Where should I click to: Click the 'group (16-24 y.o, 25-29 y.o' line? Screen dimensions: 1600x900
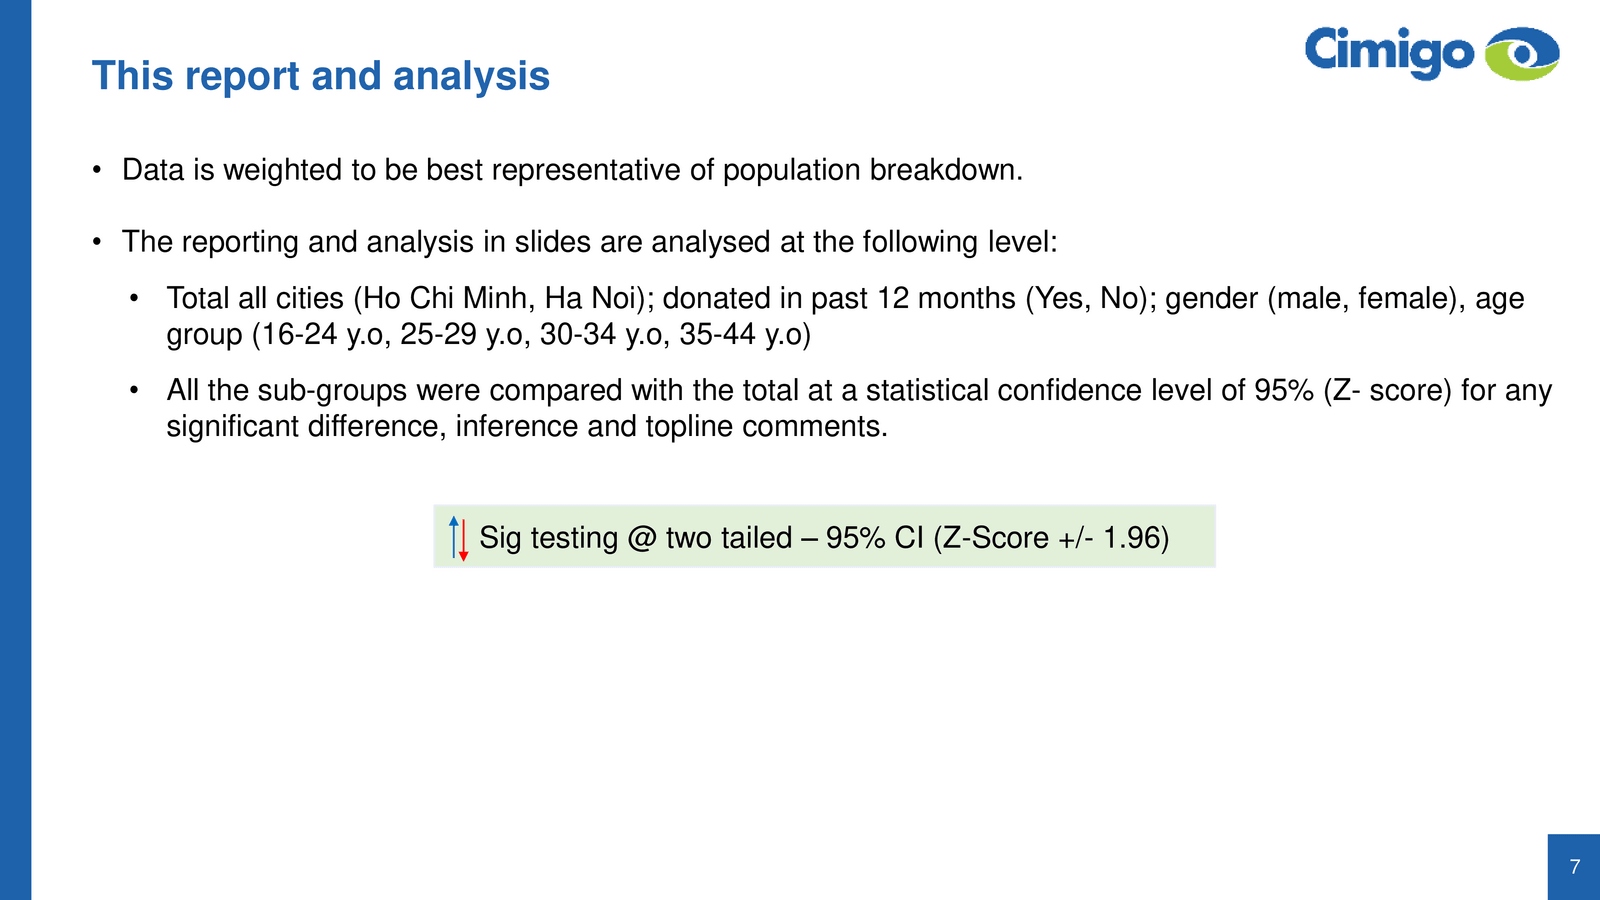coord(488,335)
